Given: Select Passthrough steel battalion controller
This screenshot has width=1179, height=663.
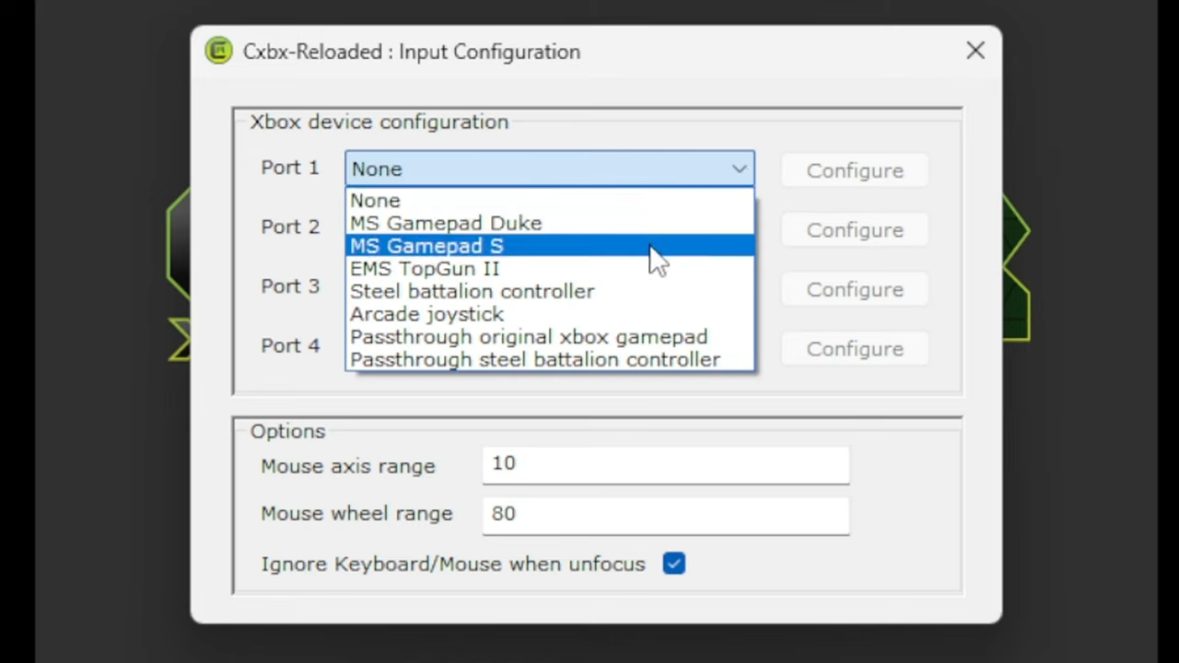Looking at the screenshot, I should tap(550, 359).
